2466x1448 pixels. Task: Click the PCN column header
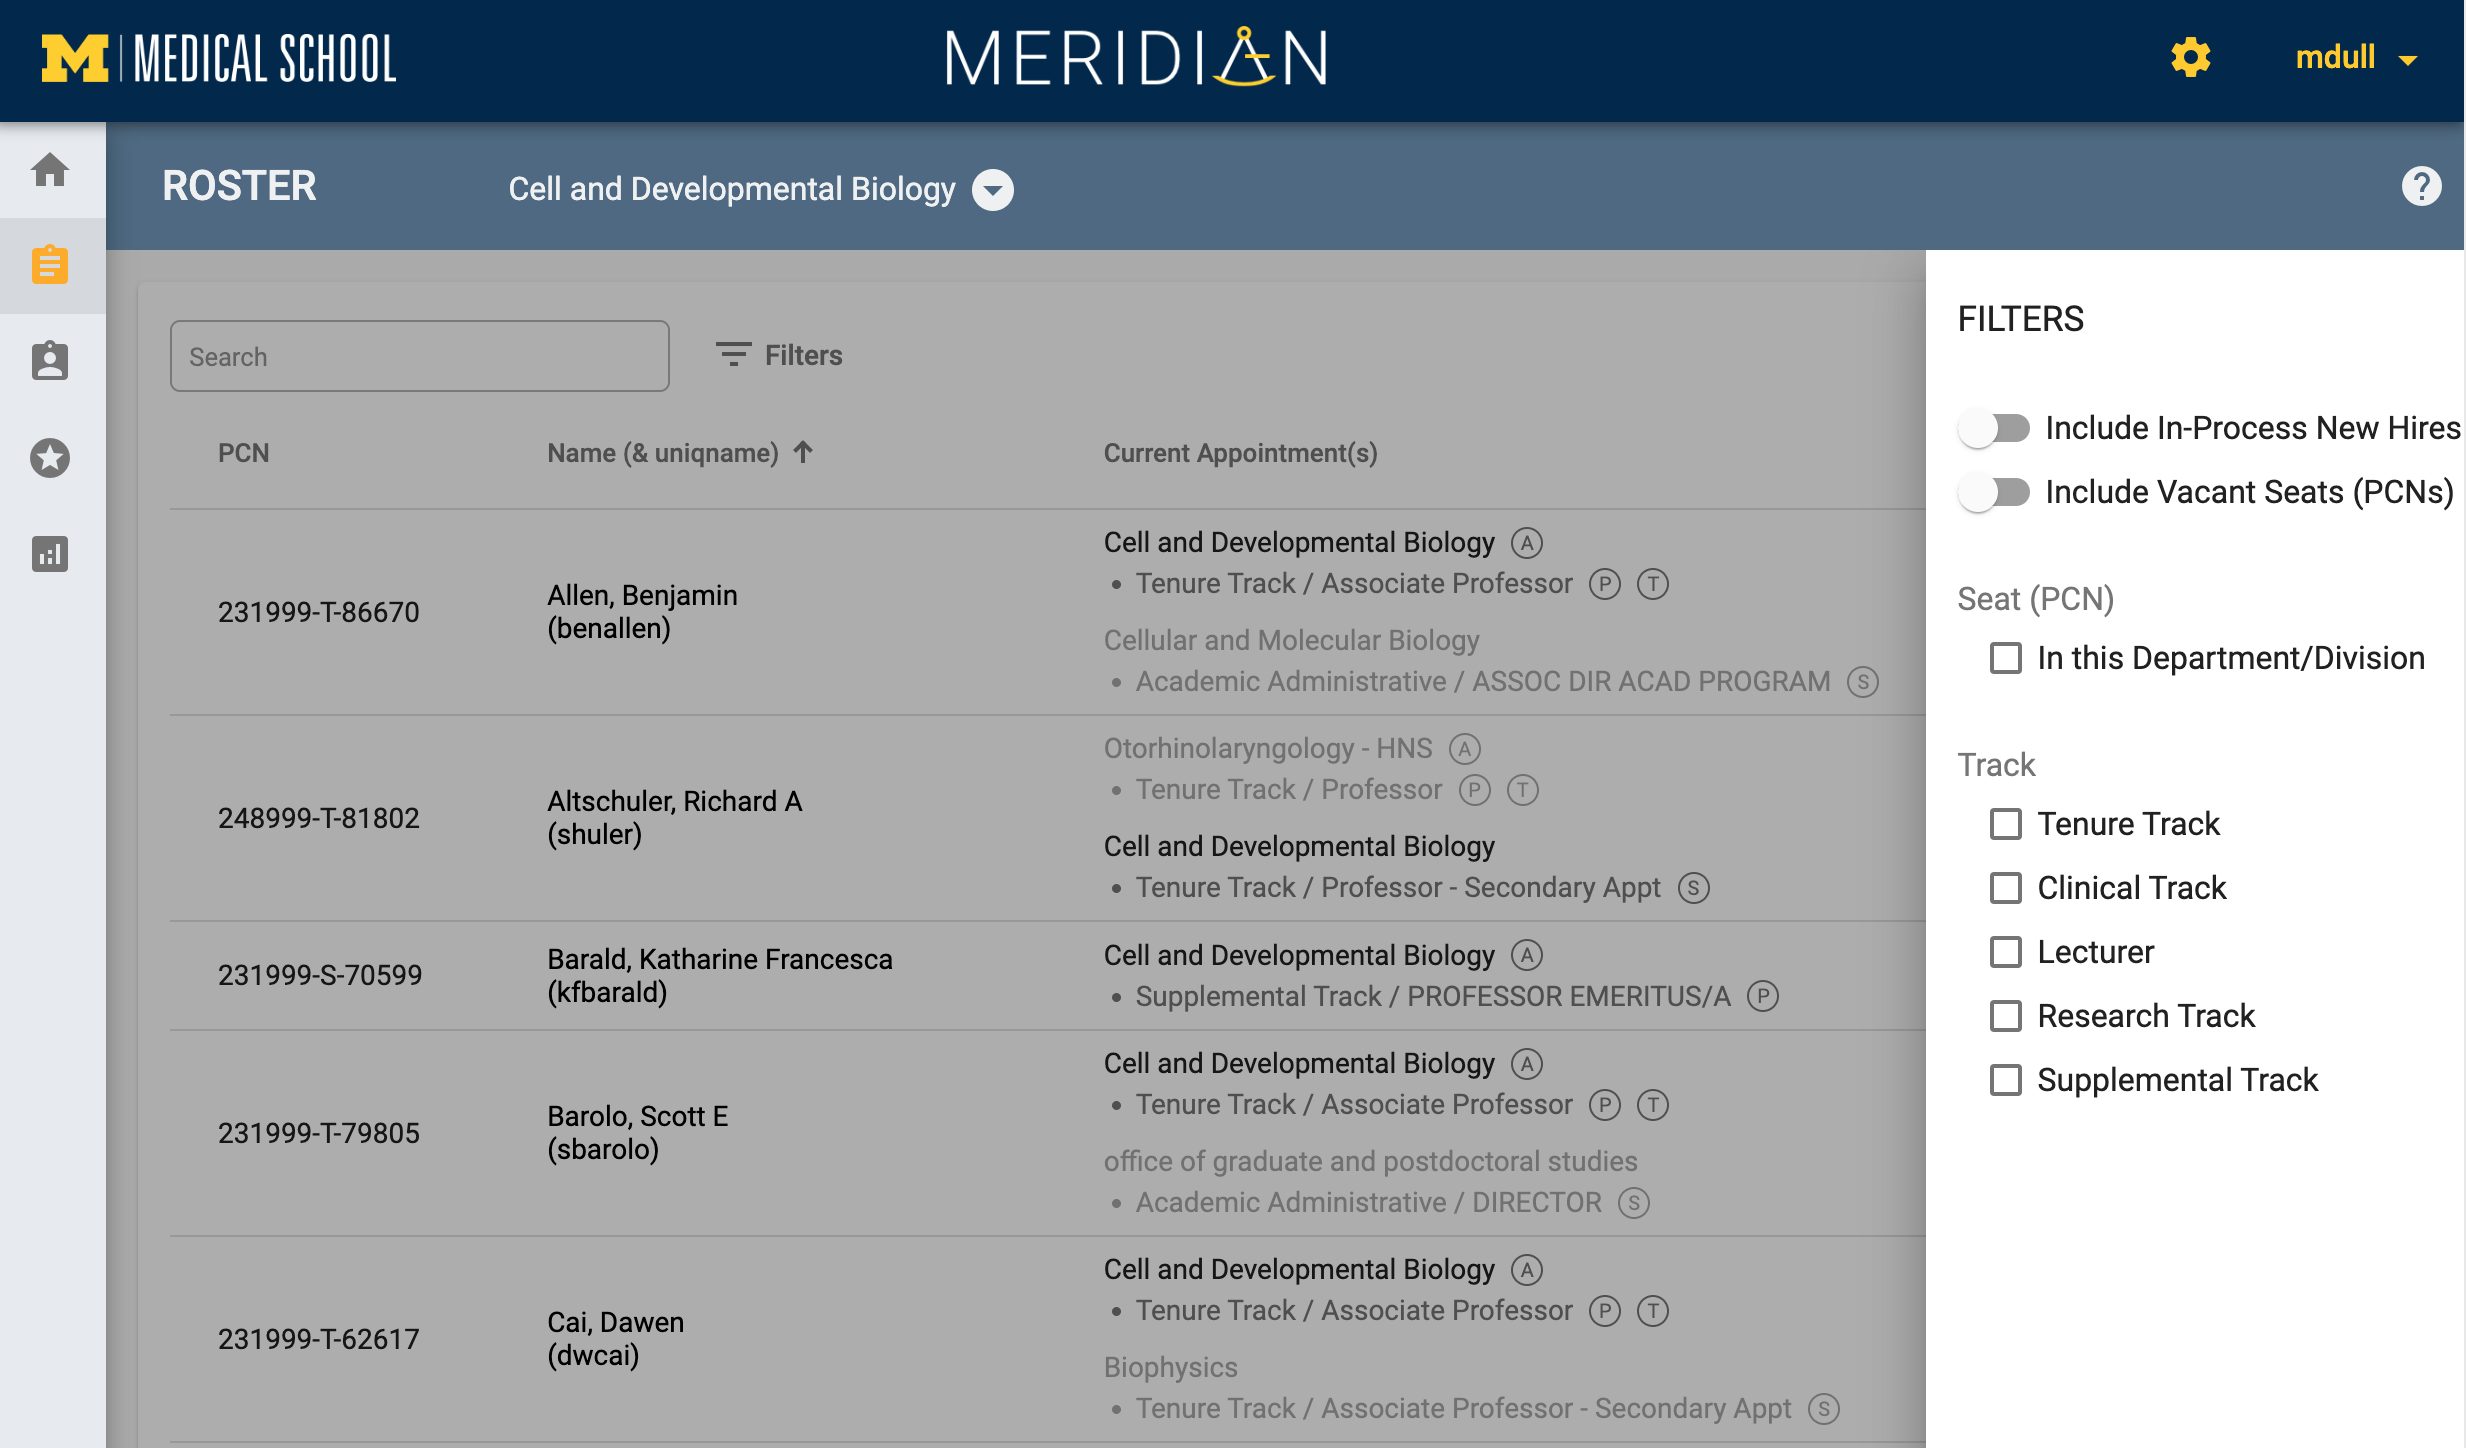[243, 453]
